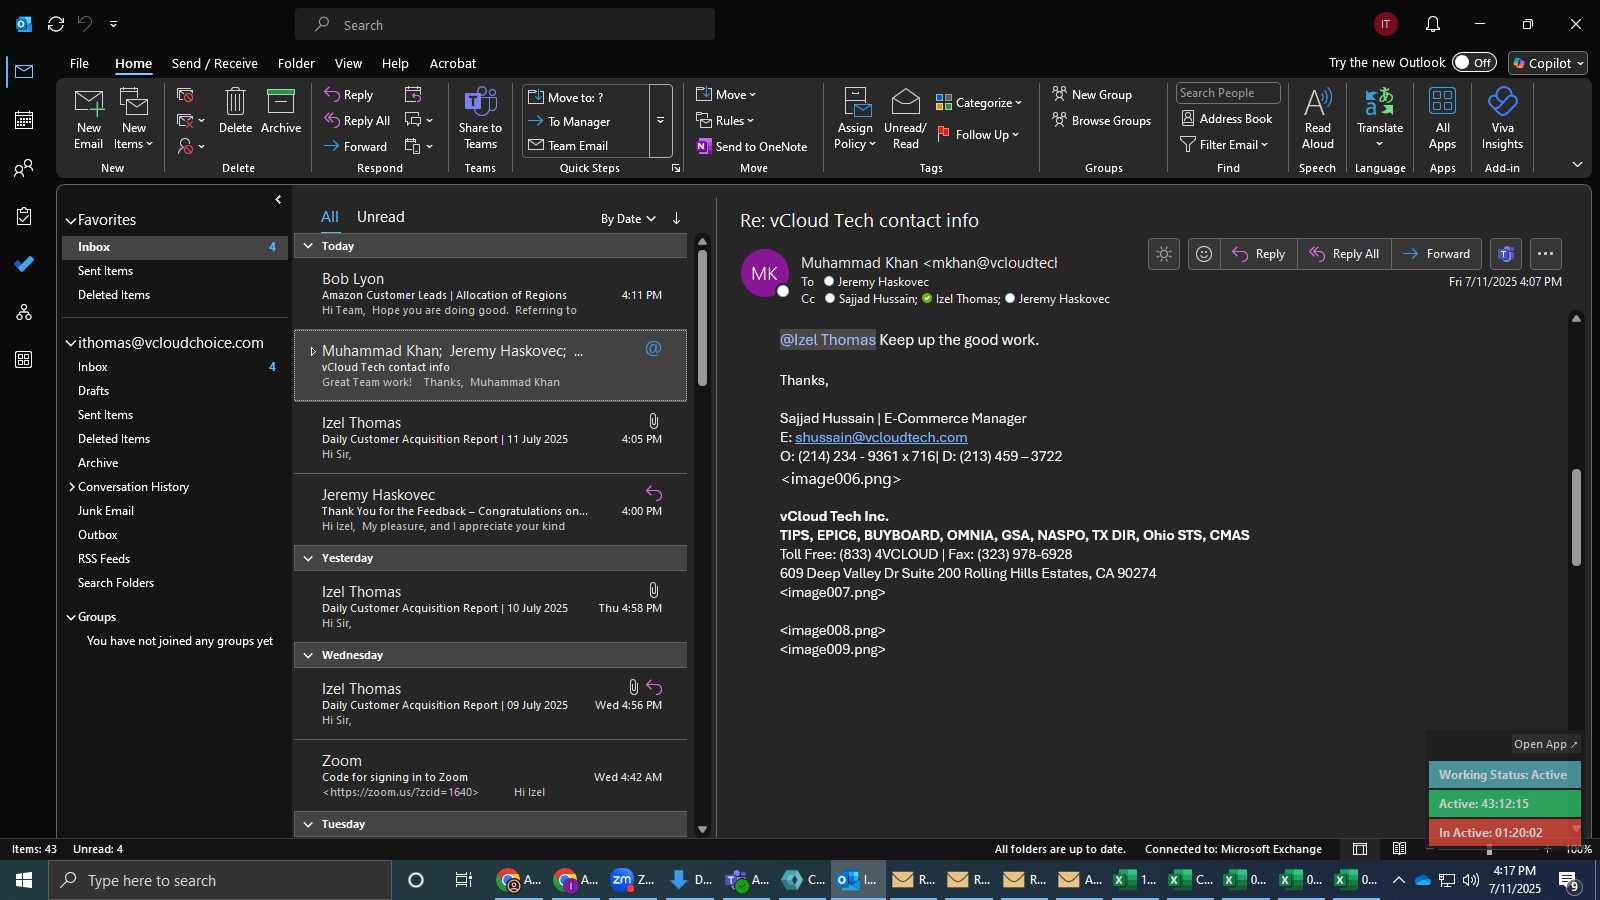The width and height of the screenshot is (1600, 900).
Task: Open Follow Up dropdown
Action: tap(978, 134)
